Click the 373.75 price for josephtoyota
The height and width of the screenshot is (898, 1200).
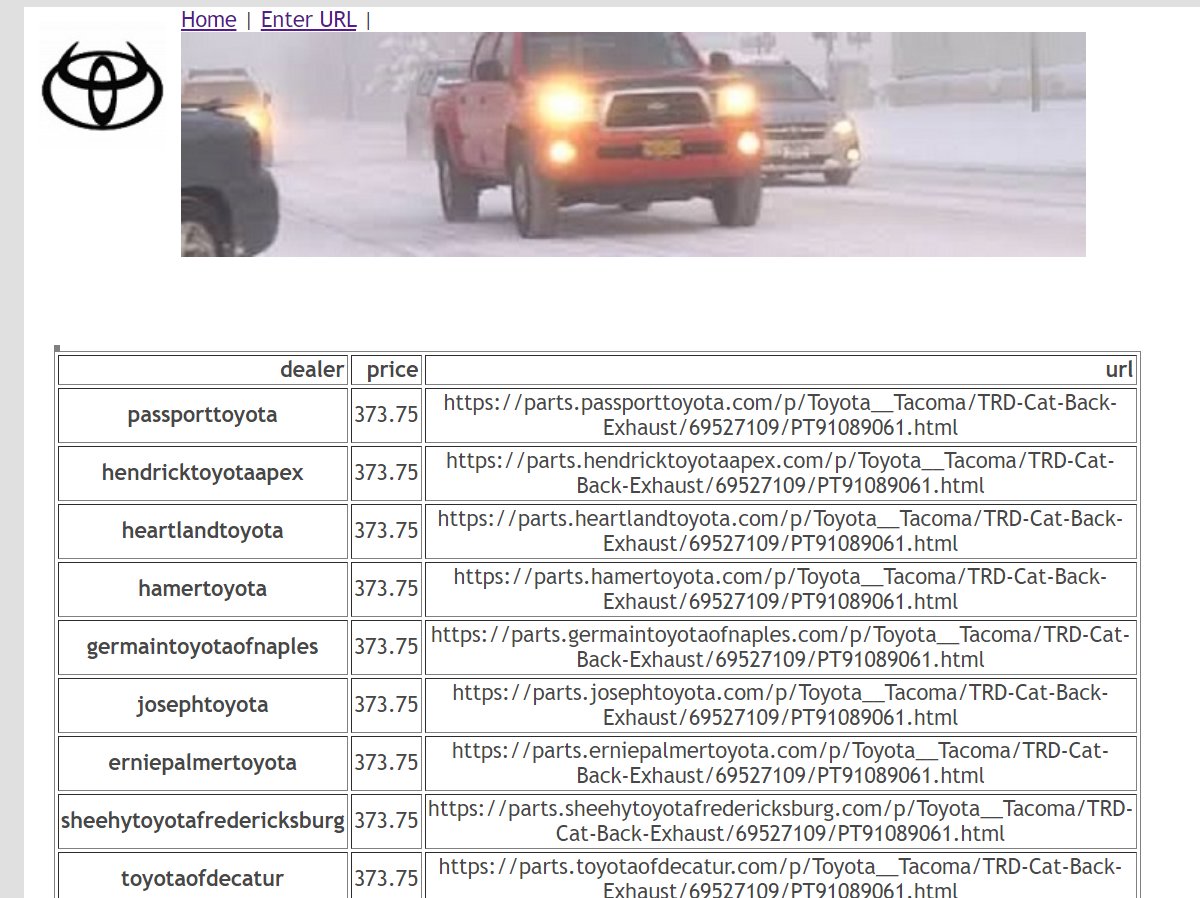(x=386, y=705)
